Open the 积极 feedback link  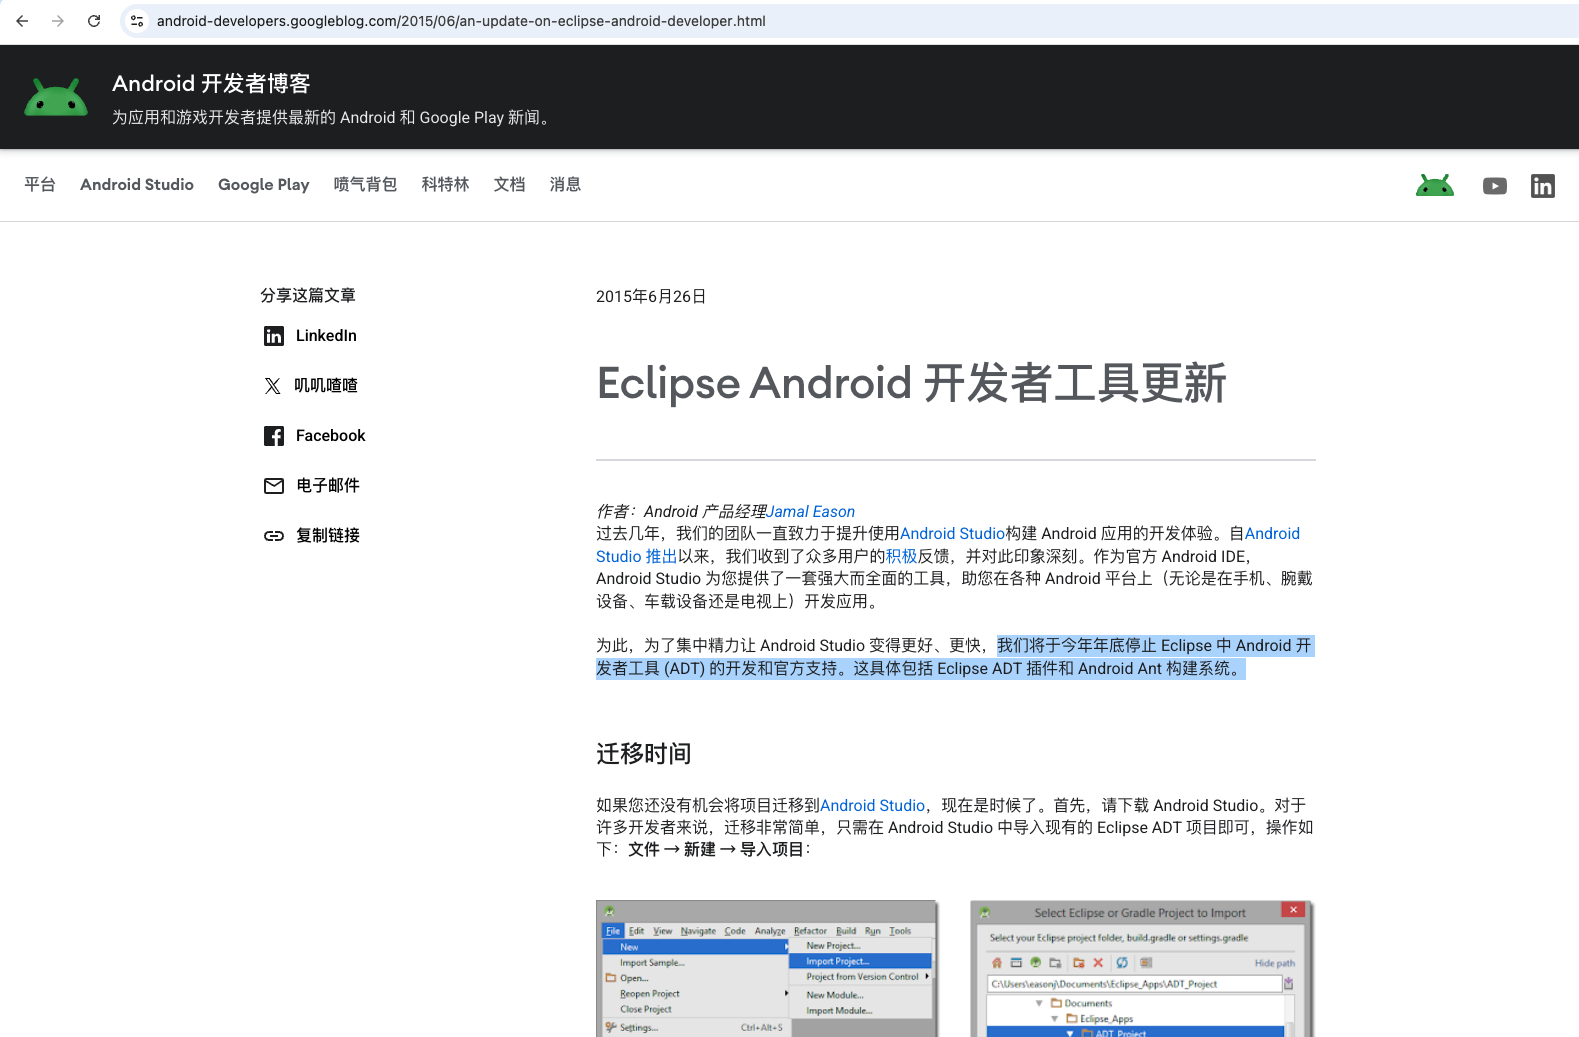coord(901,557)
